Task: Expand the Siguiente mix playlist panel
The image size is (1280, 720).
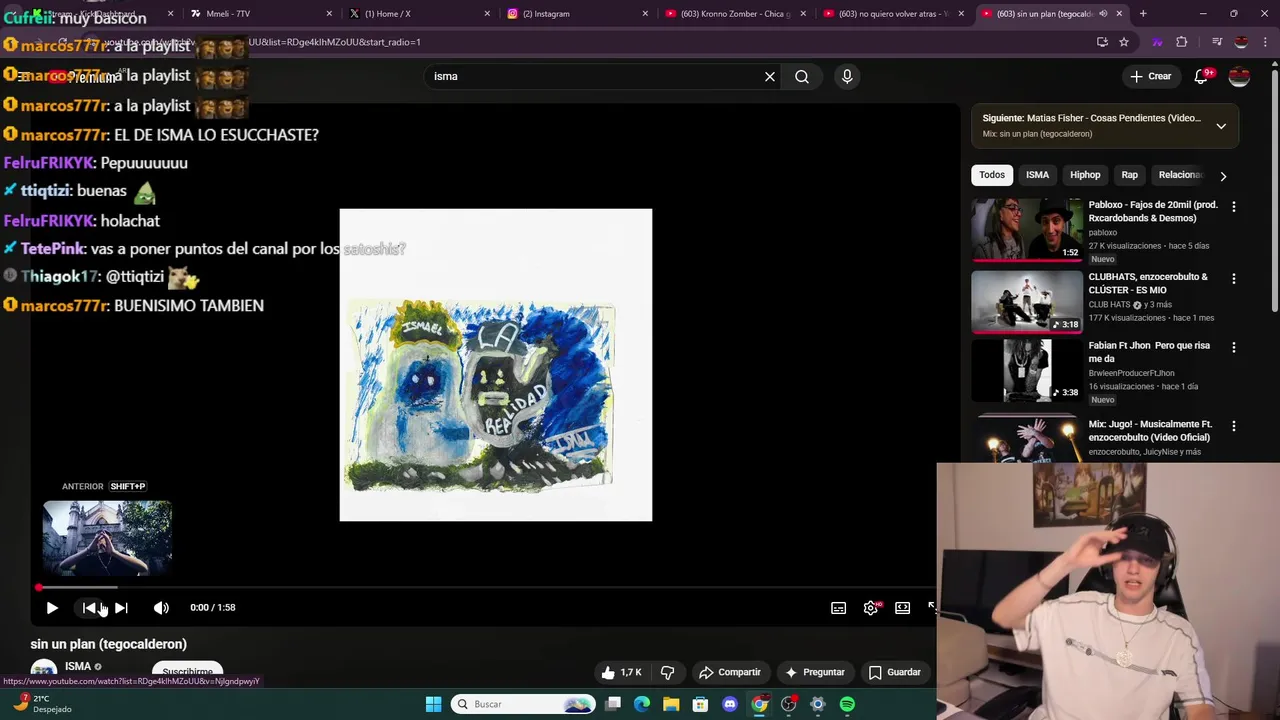Action: 1221,126
